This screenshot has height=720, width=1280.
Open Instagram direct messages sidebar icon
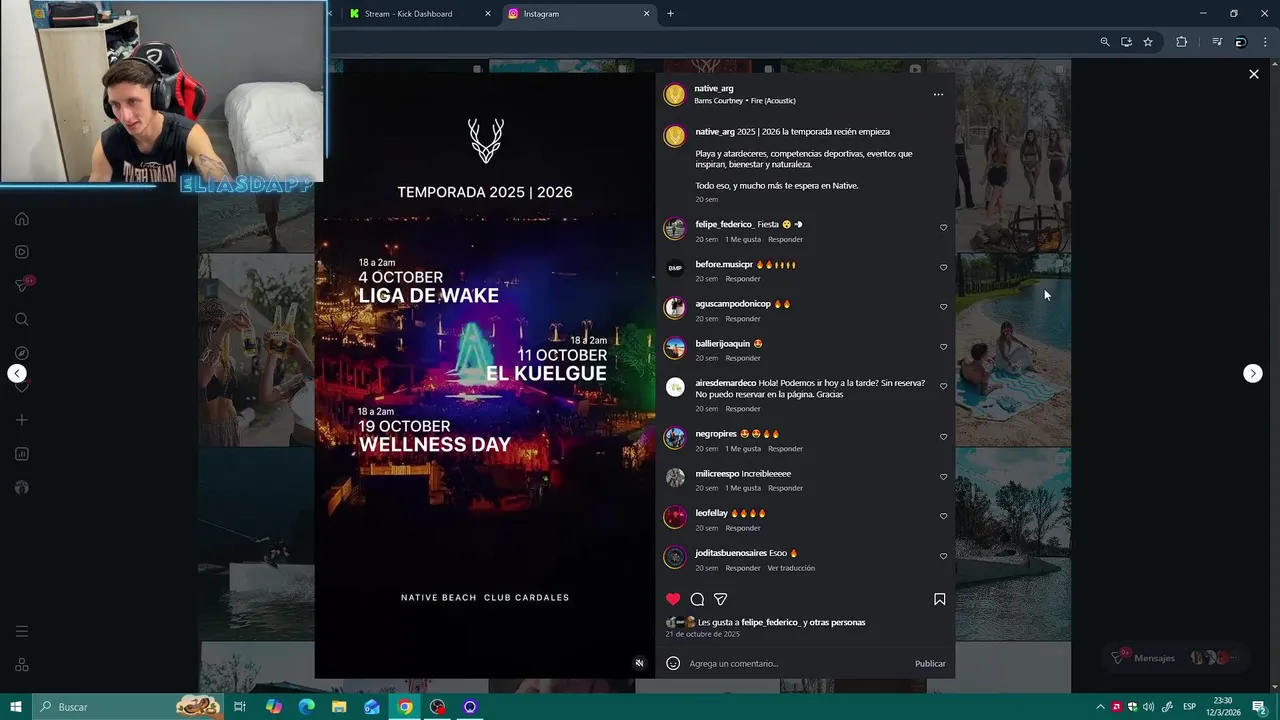tap(22, 285)
